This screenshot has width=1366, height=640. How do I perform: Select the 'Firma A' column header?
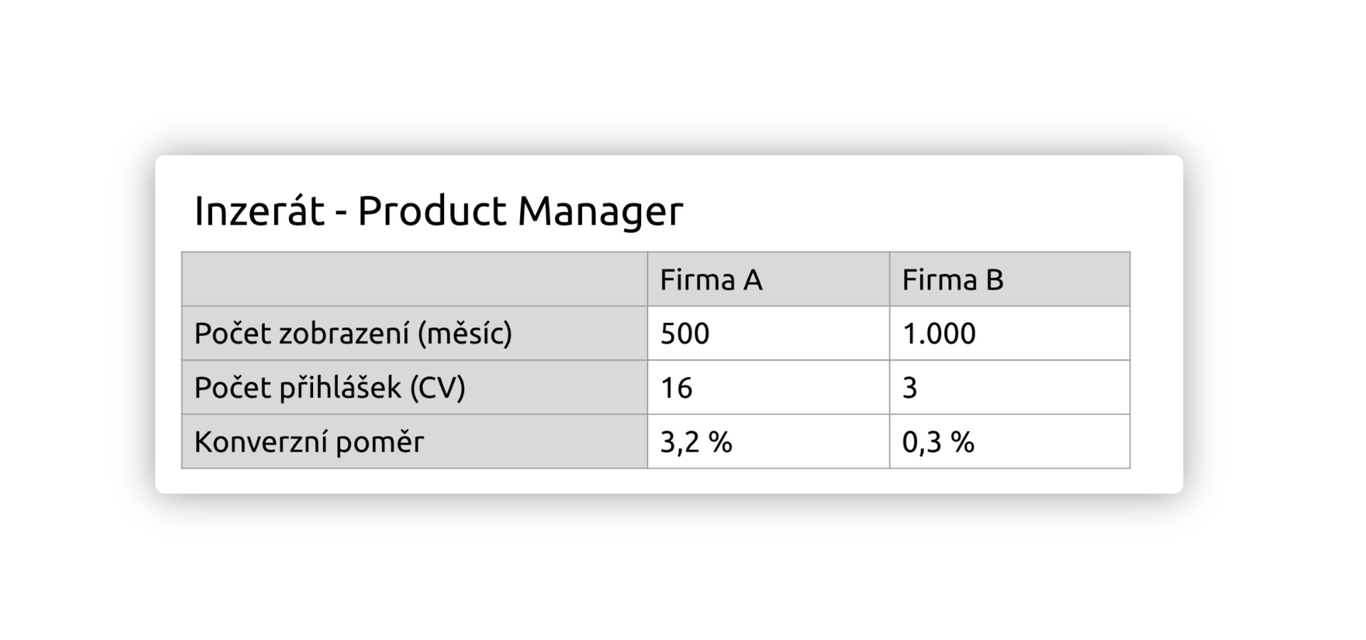coord(768,279)
